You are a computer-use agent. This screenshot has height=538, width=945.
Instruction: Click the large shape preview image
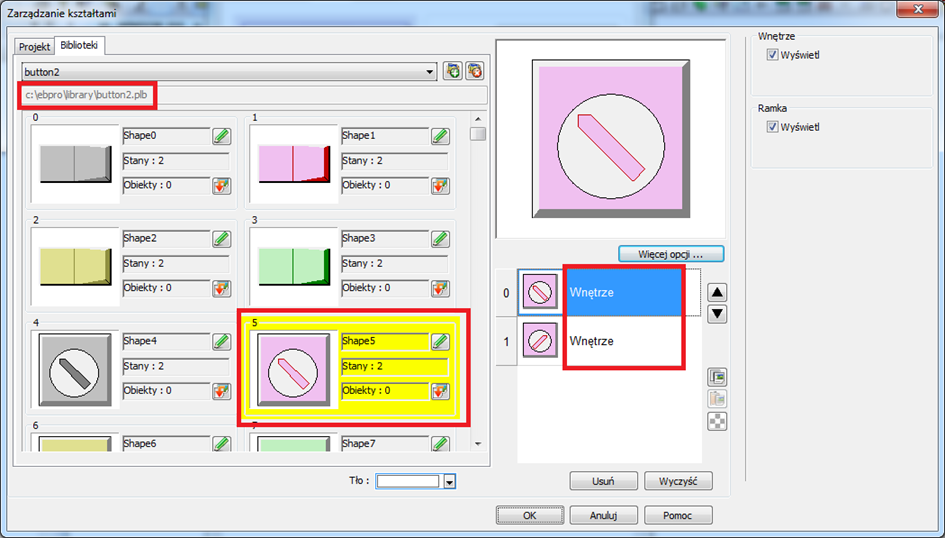click(611, 139)
